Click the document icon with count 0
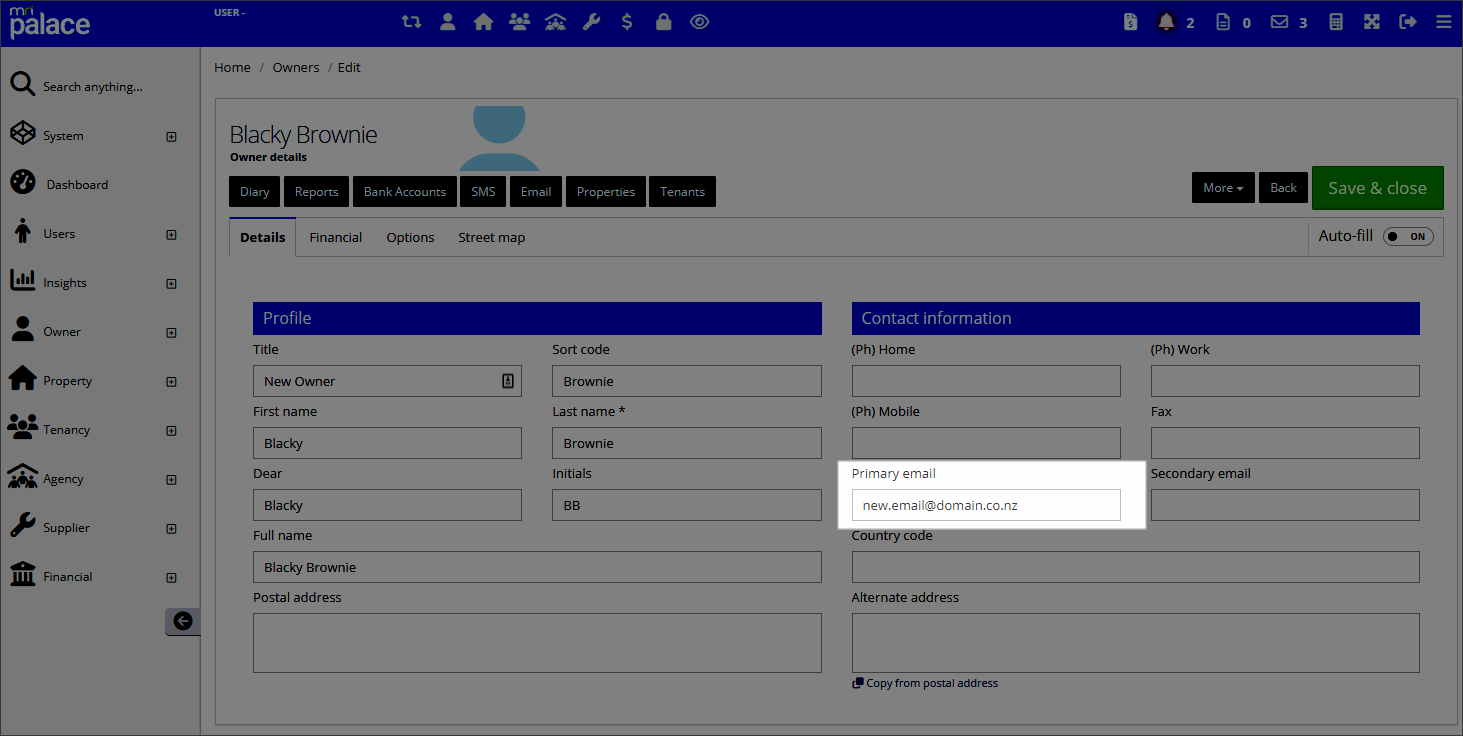Viewport: 1463px width, 736px height. [x=1222, y=21]
